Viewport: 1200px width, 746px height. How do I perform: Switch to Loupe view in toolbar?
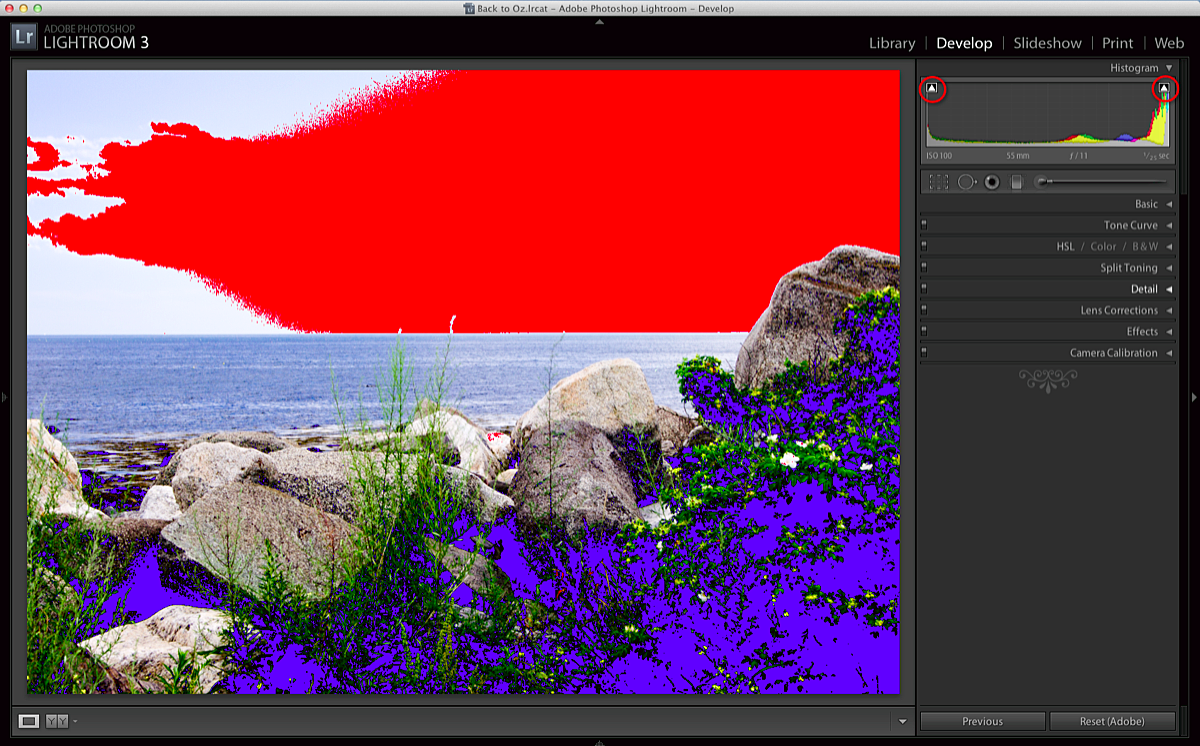click(29, 721)
